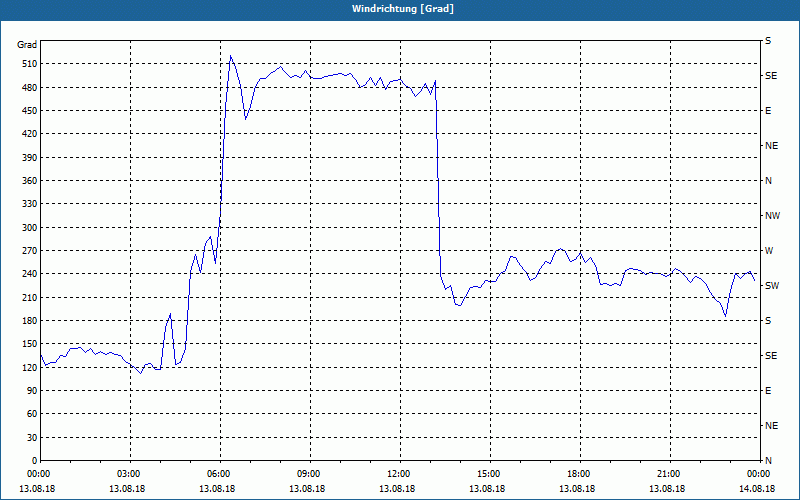Click the E compass label level with 450
The image size is (800, 500).
point(768,111)
